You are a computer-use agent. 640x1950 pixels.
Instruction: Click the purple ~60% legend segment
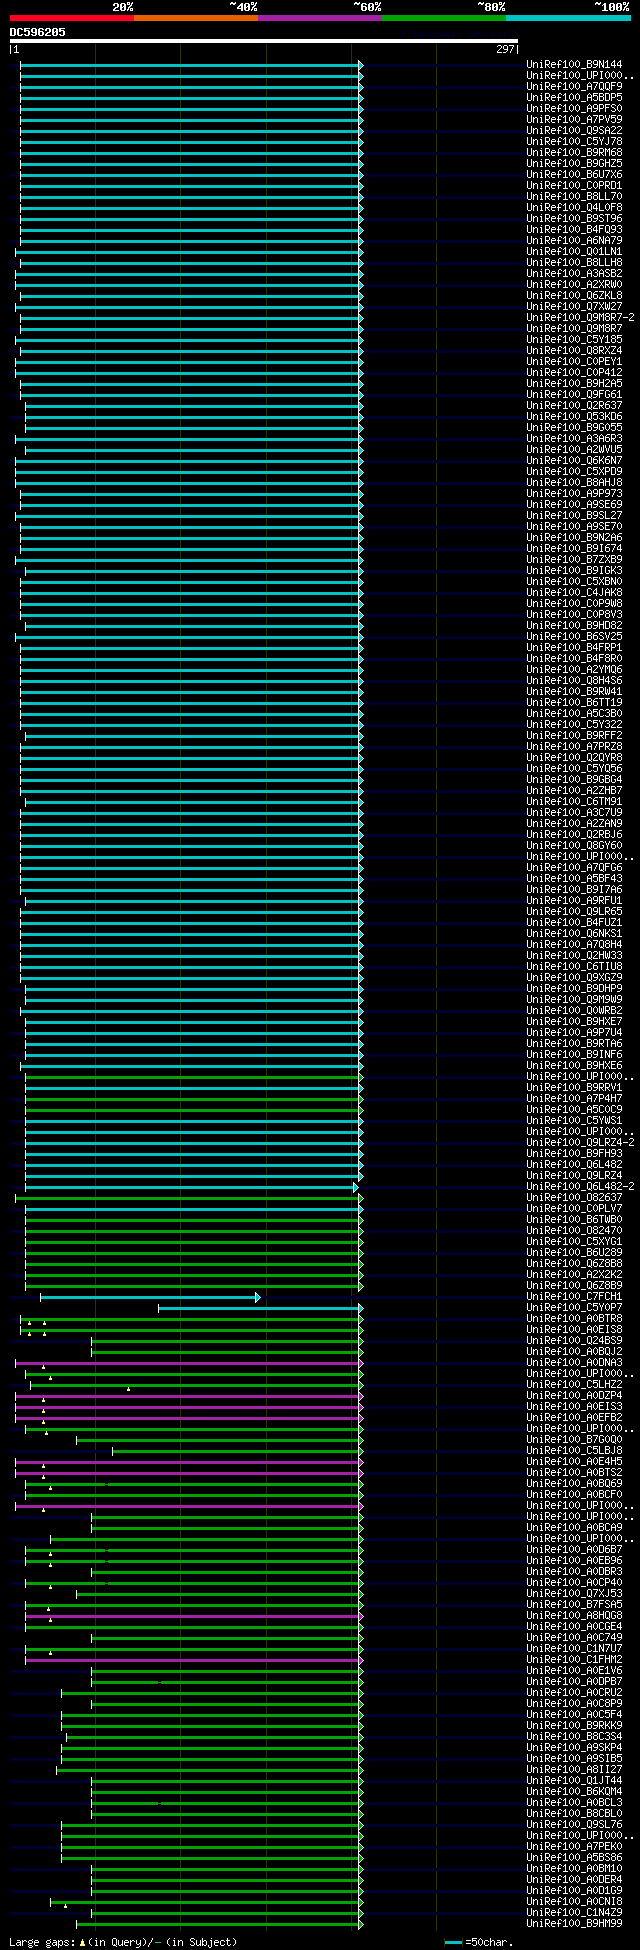320,18
